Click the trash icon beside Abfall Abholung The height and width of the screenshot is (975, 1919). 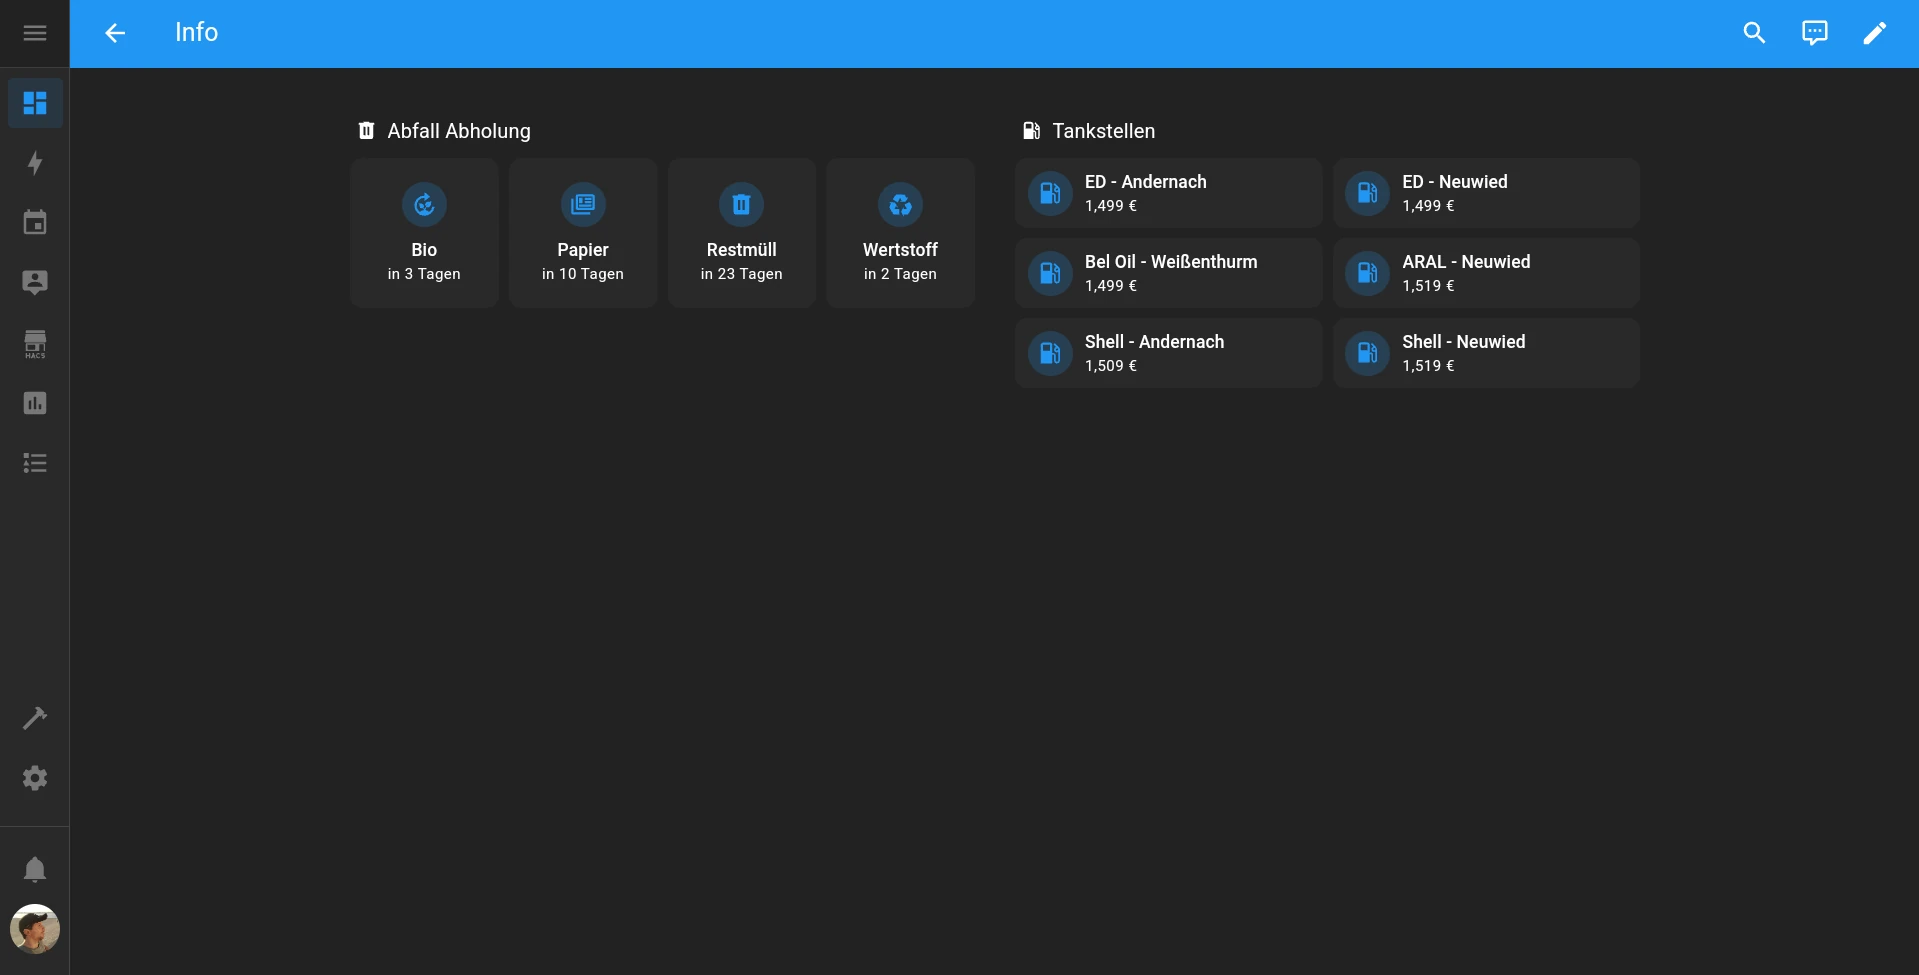coord(366,131)
